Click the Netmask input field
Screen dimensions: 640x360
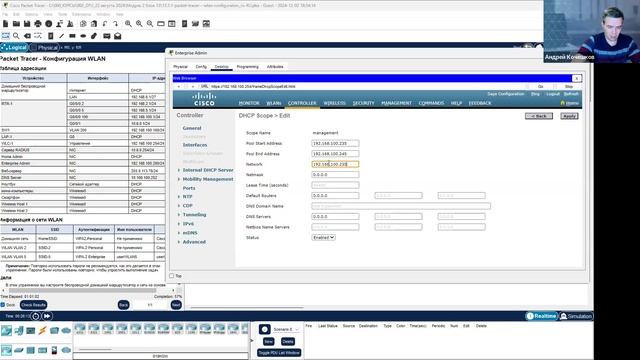[335, 175]
